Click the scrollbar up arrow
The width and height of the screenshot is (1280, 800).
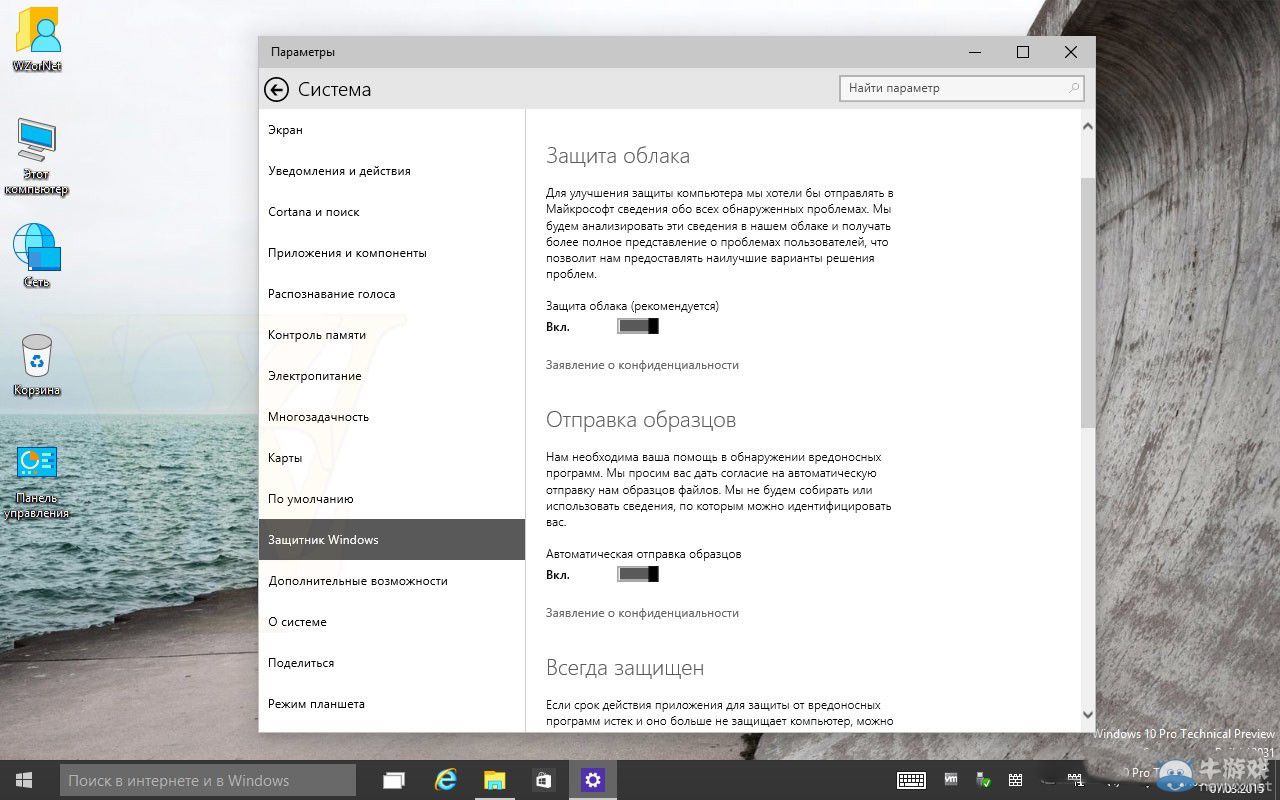coord(1088,126)
